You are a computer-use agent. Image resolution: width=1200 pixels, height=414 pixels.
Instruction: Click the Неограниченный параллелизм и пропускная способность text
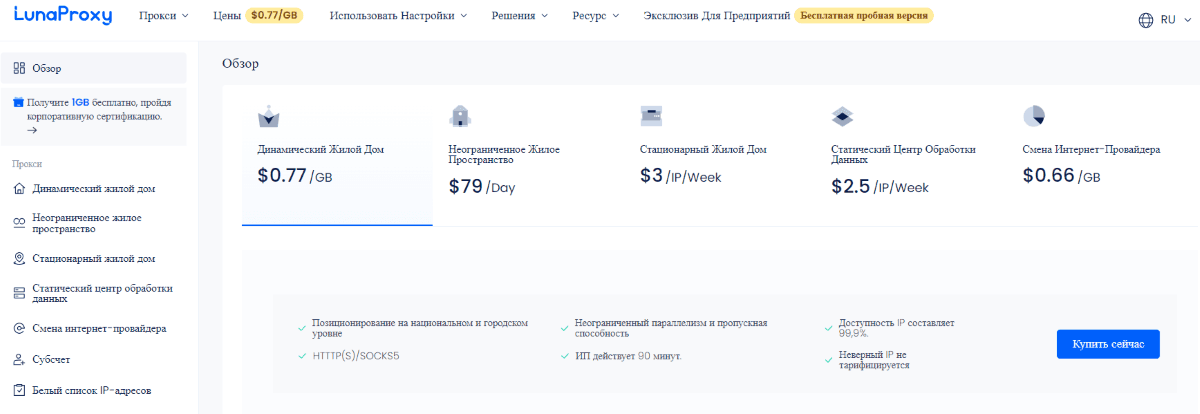pyautogui.click(x=671, y=330)
